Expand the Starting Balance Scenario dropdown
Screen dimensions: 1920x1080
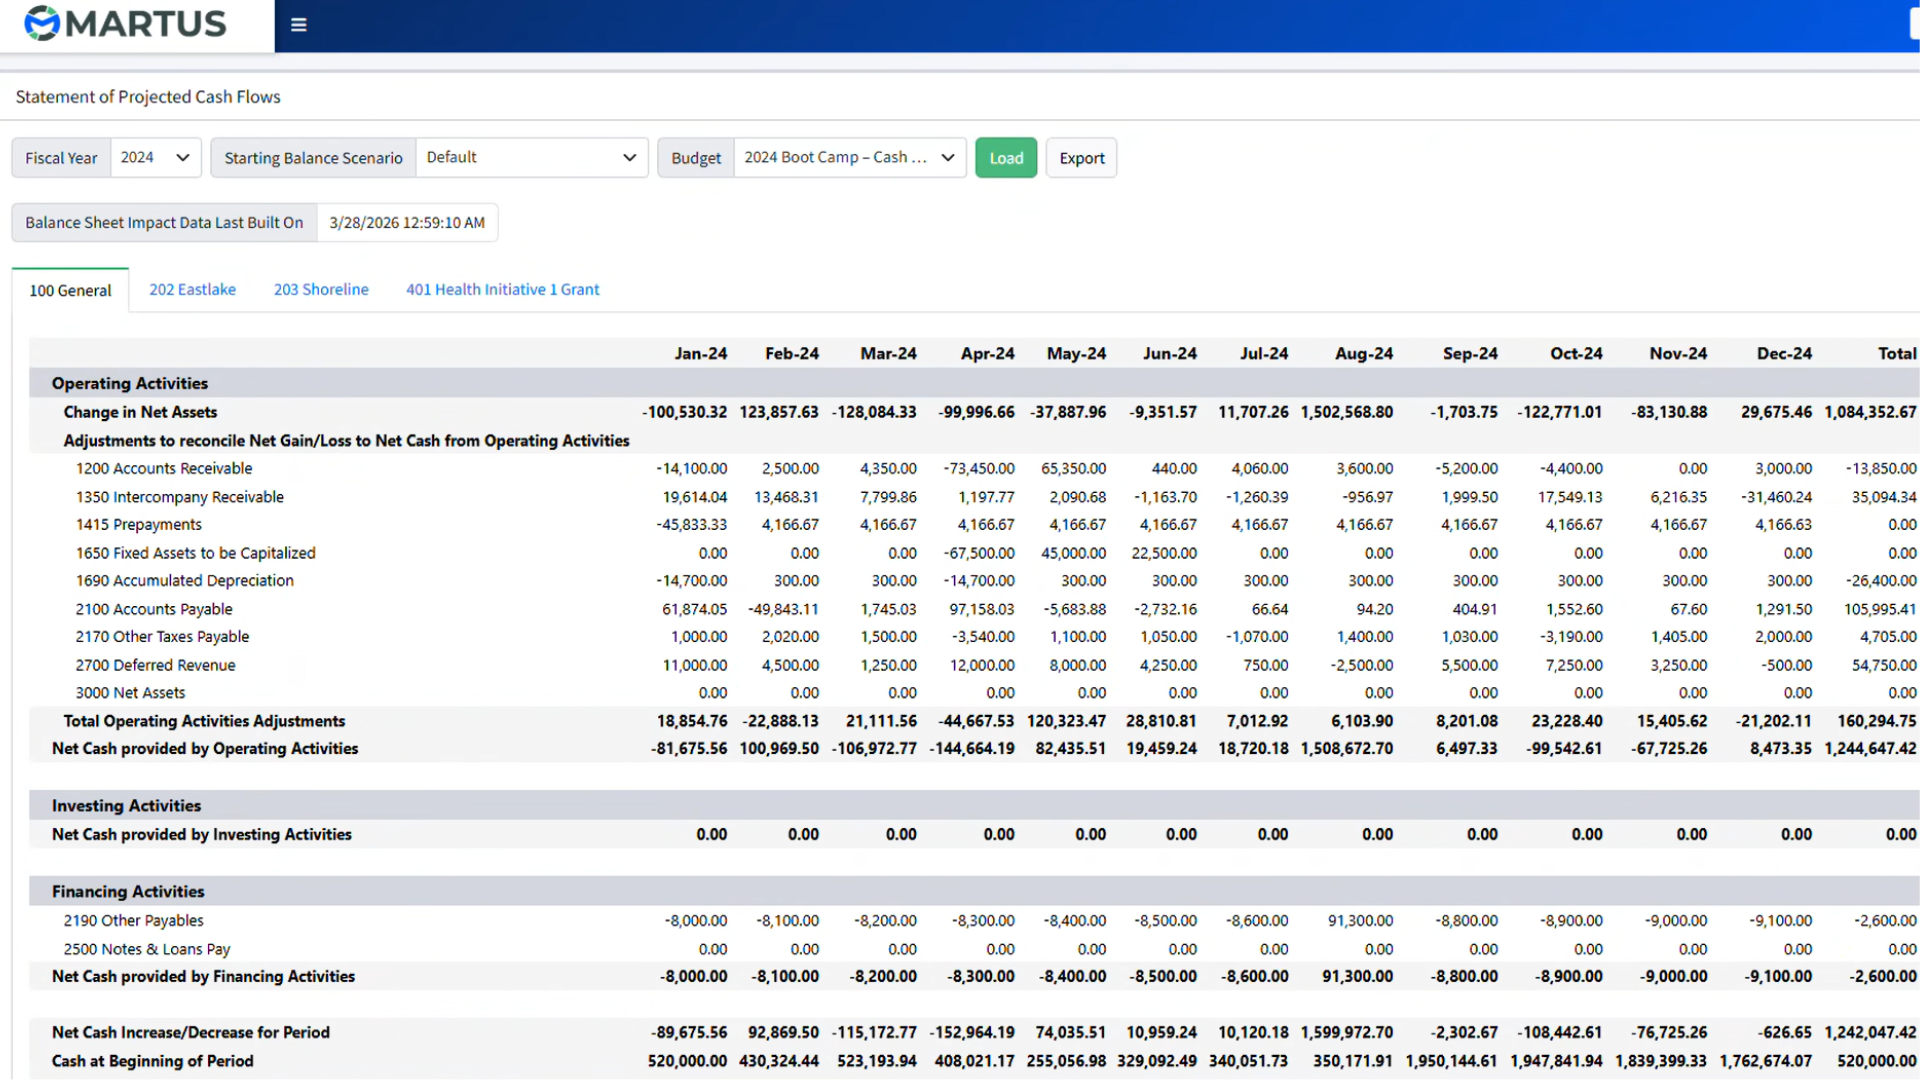click(531, 158)
